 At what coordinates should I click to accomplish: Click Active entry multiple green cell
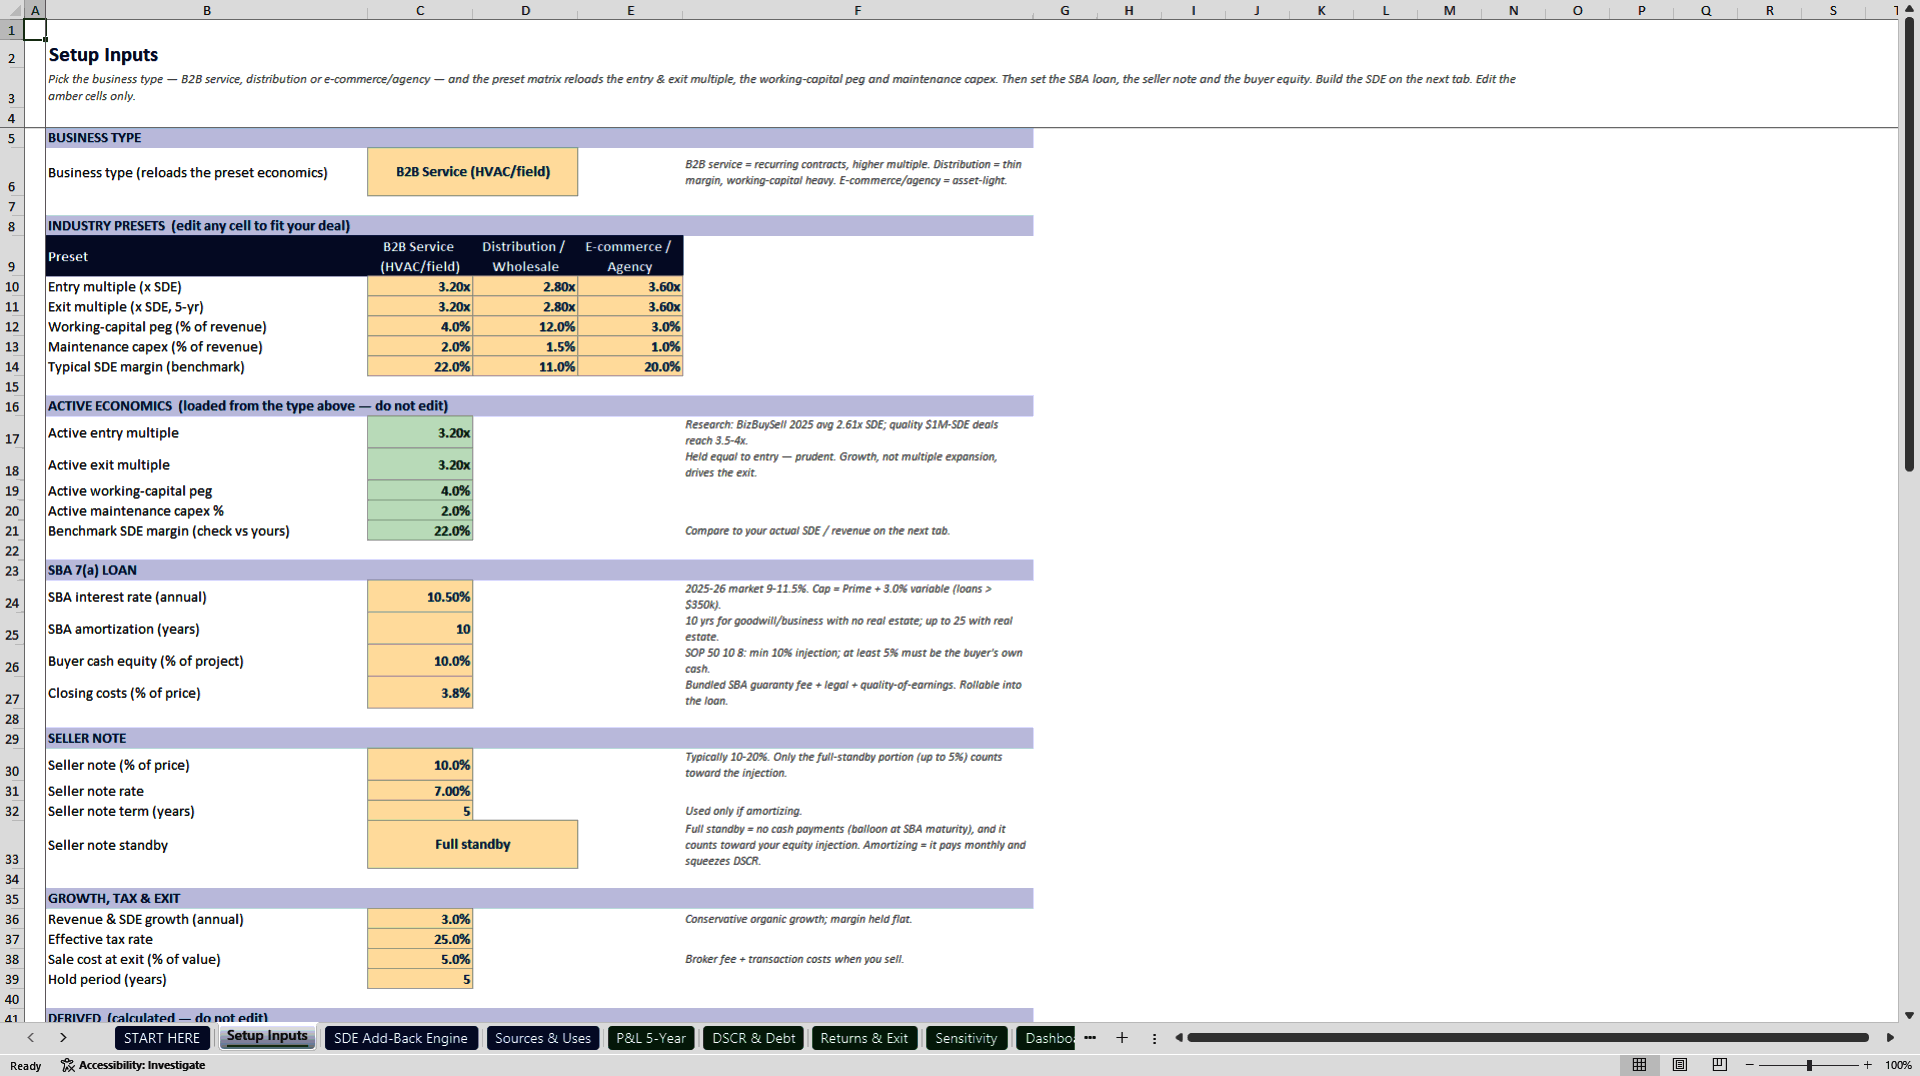click(x=420, y=433)
